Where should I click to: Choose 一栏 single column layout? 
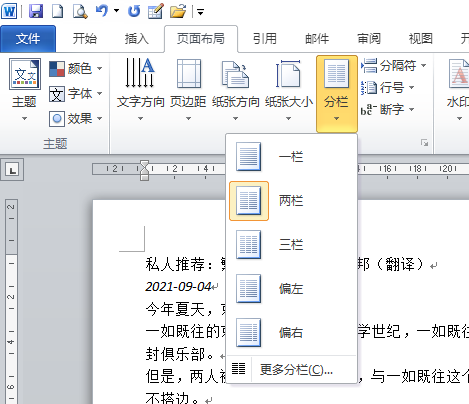pyautogui.click(x=291, y=157)
